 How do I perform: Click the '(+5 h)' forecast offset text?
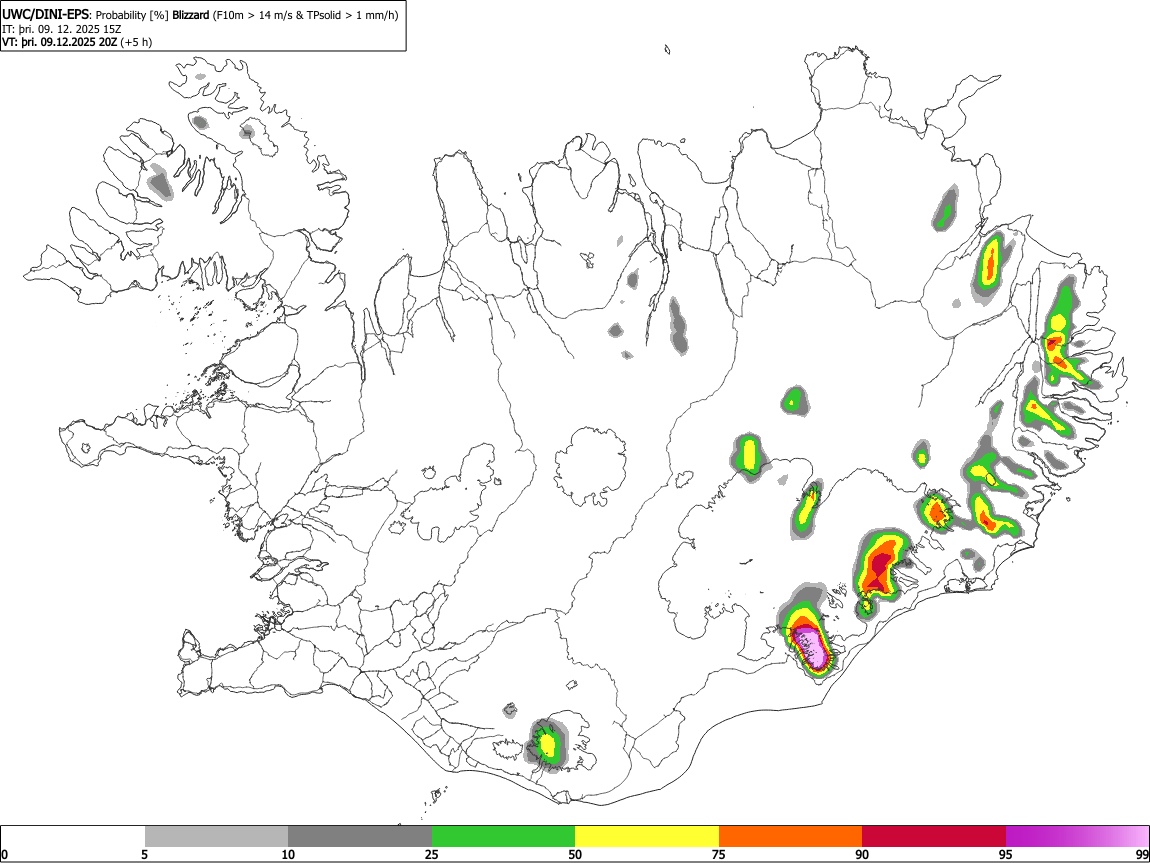click(136, 42)
